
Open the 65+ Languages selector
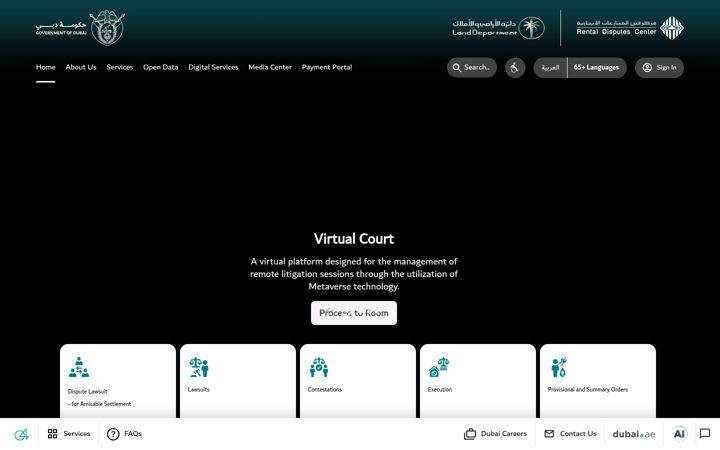596,68
